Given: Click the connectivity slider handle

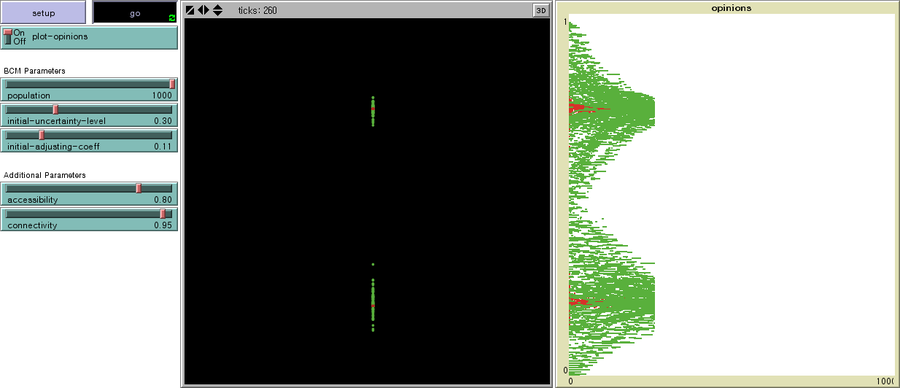Looking at the screenshot, I should [162, 214].
